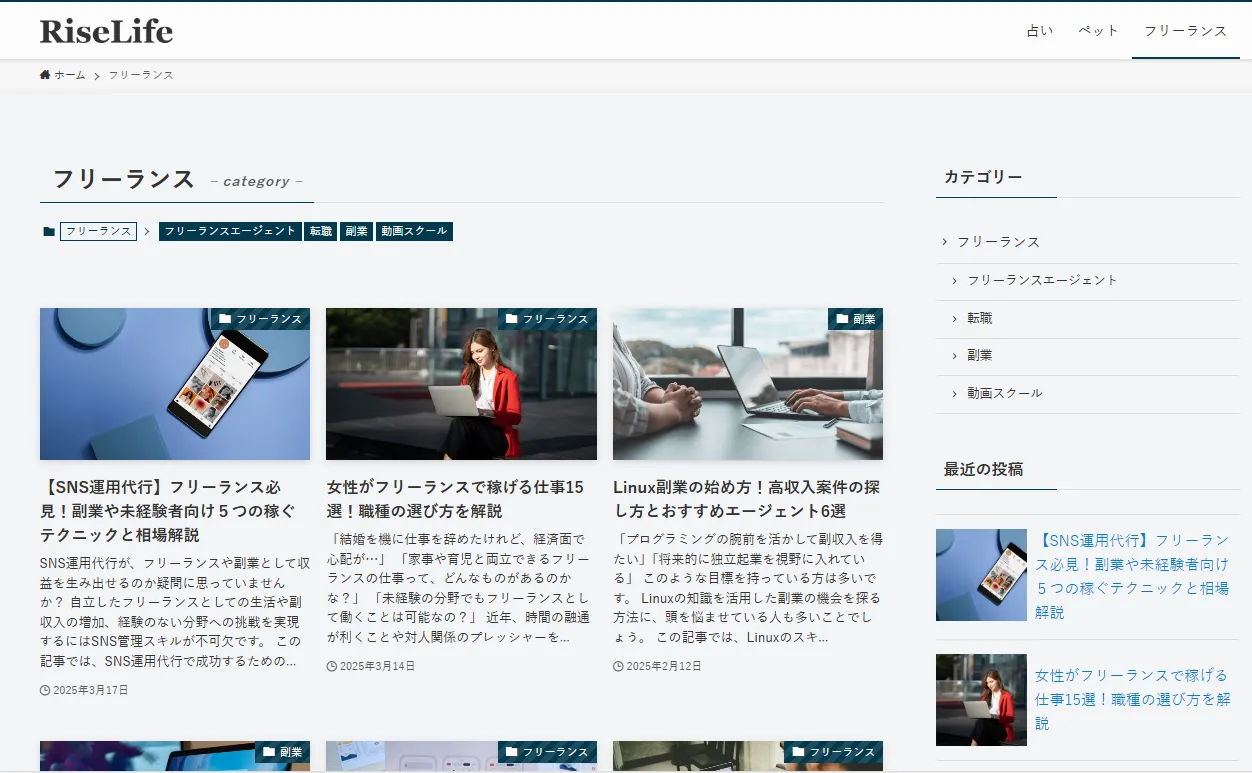This screenshot has height=773, width=1252.
Task: Select the フリーランス navigation tab
Action: [1185, 31]
